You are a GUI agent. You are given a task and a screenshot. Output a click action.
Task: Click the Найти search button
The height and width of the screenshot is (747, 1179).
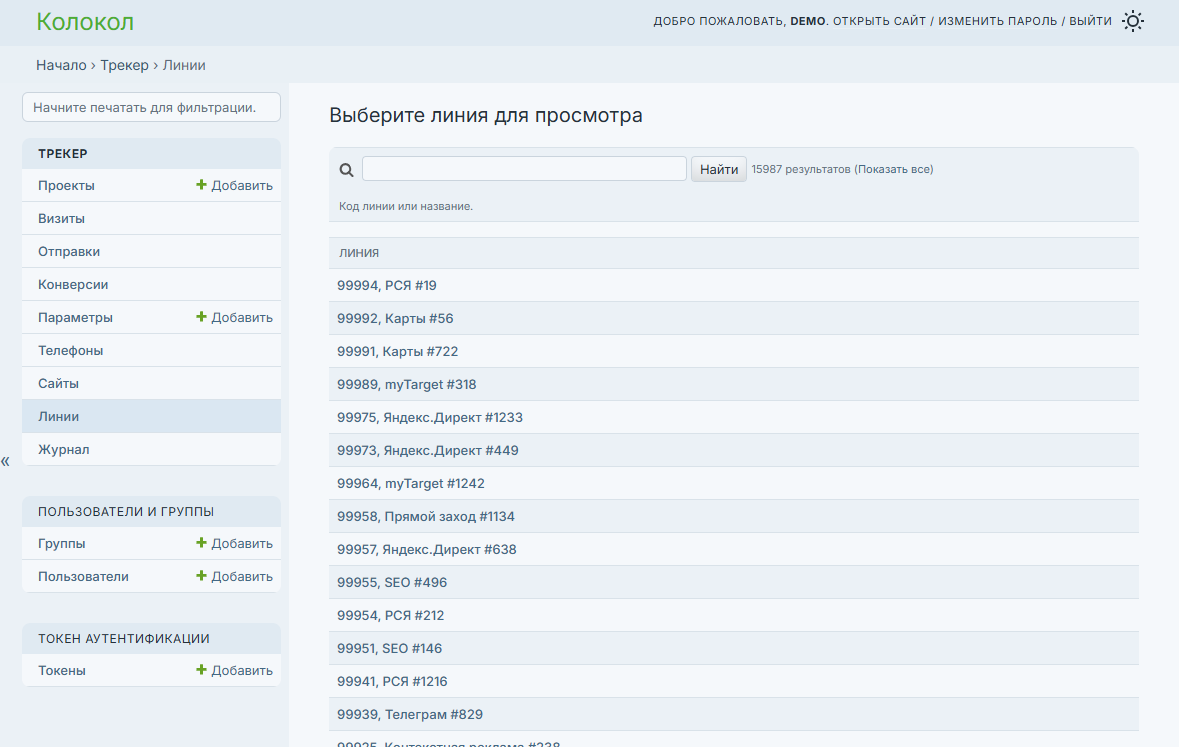click(719, 169)
